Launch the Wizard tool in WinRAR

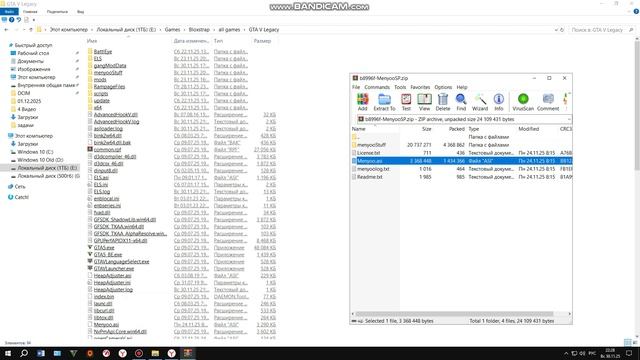coord(480,102)
